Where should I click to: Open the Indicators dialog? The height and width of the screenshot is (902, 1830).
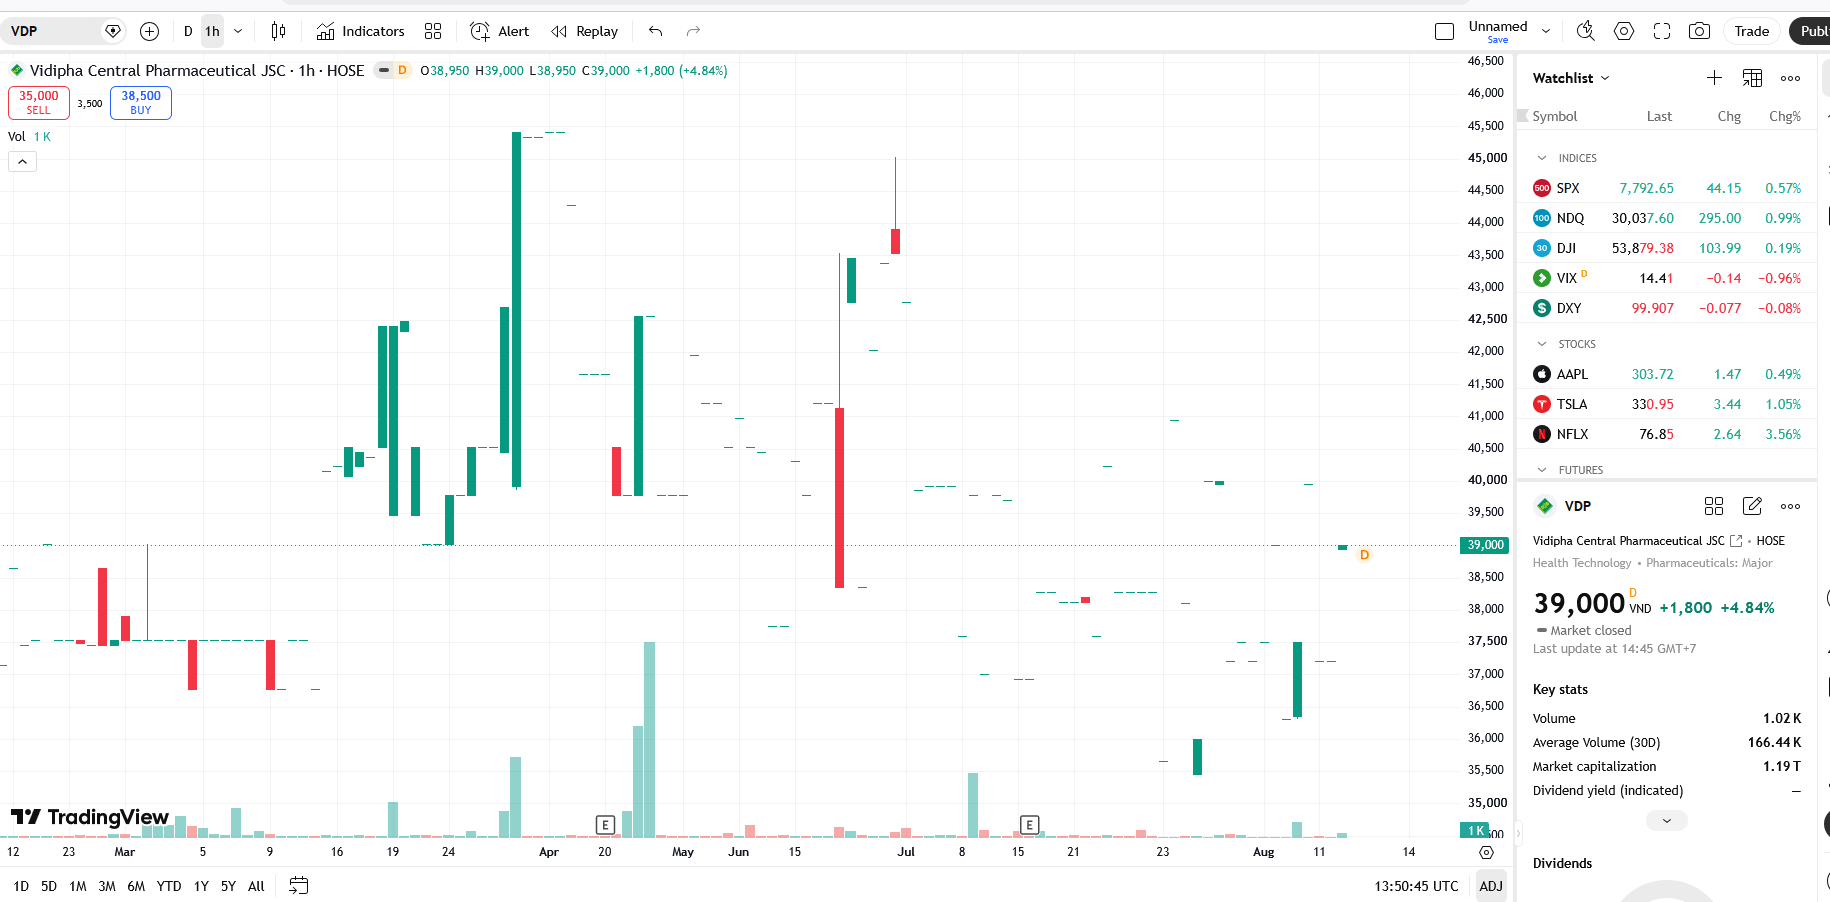360,31
